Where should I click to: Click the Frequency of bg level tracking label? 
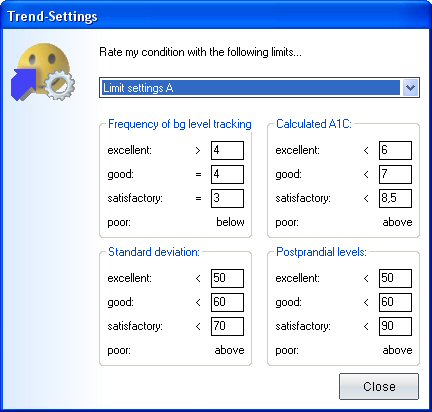tap(180, 124)
